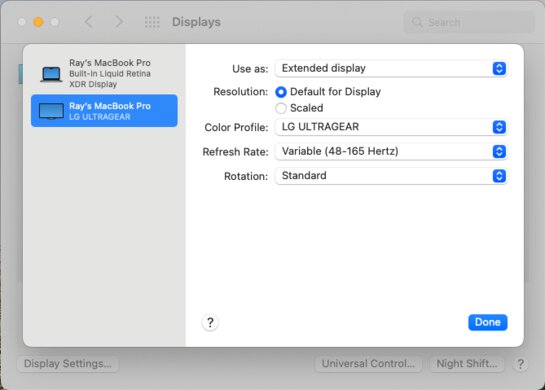Viewport: 545px width, 390px height.
Task: Click the LG ULTRAGEAR monitor icon
Action: coord(51,111)
